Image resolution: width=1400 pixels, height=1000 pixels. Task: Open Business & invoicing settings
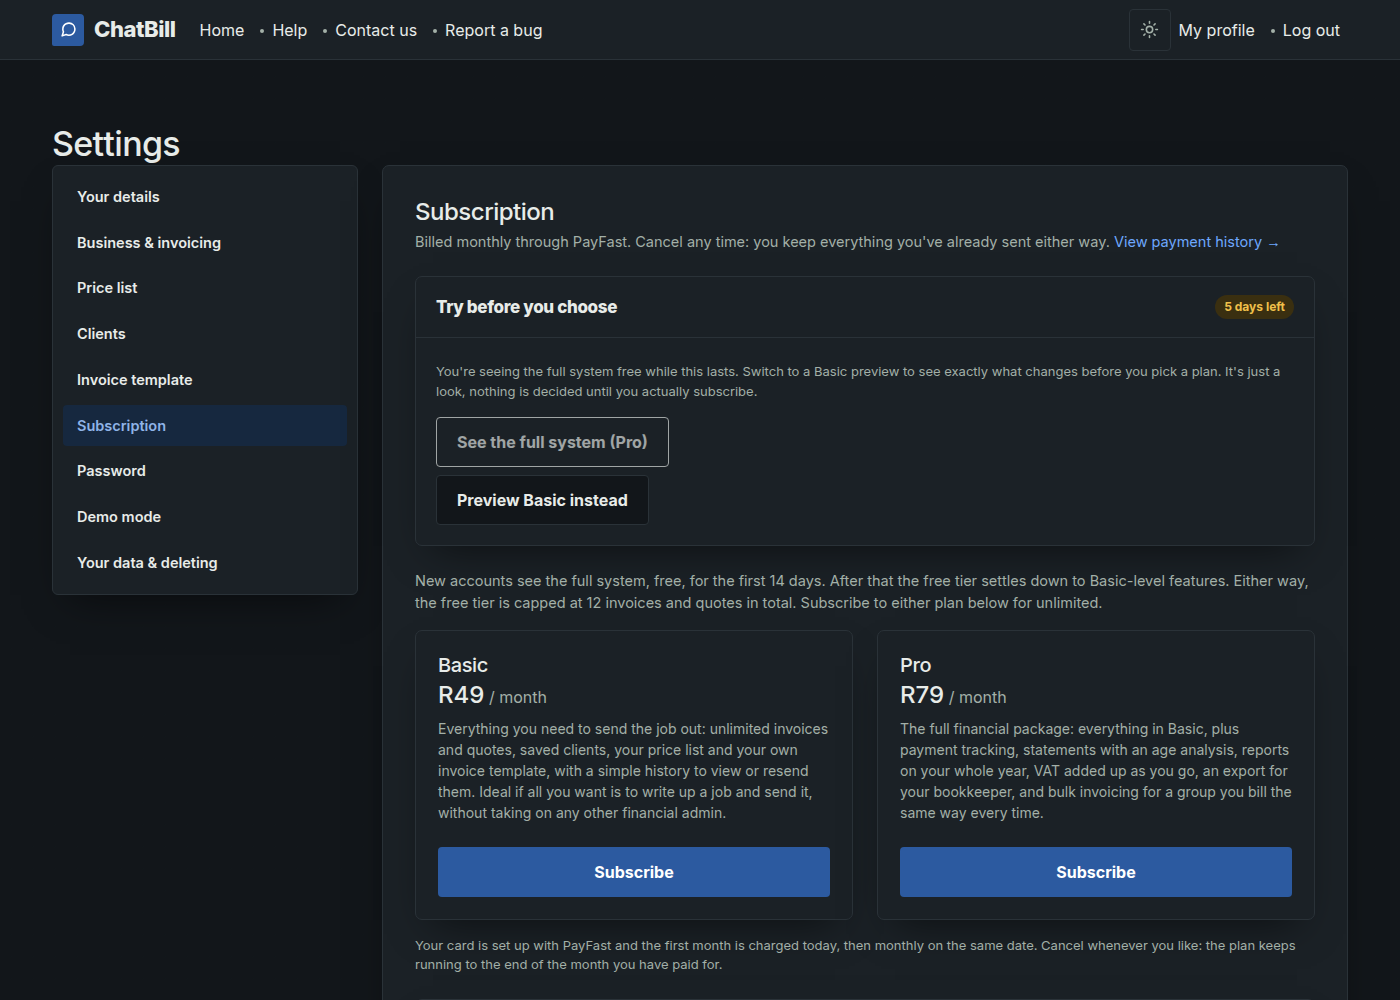(x=205, y=243)
